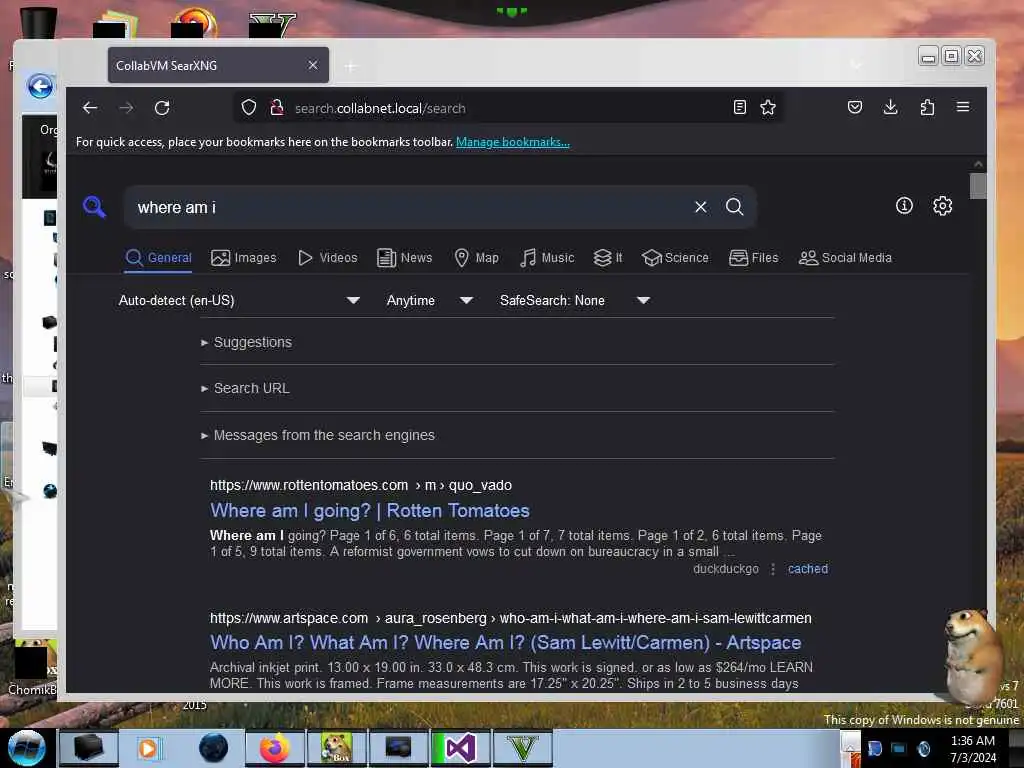Submit search with magnifier button
Viewport: 1024px width, 768px height.
[x=735, y=207]
